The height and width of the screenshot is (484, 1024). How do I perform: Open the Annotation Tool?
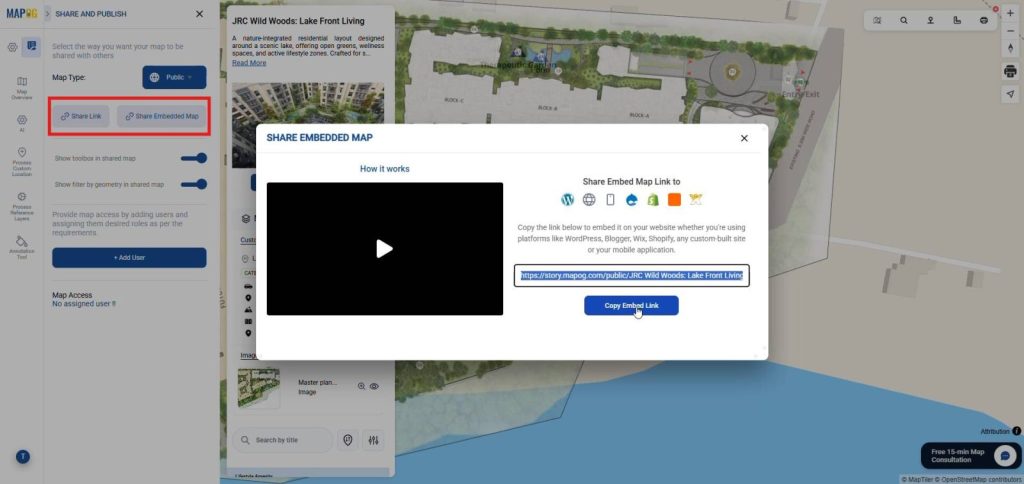click(22, 248)
